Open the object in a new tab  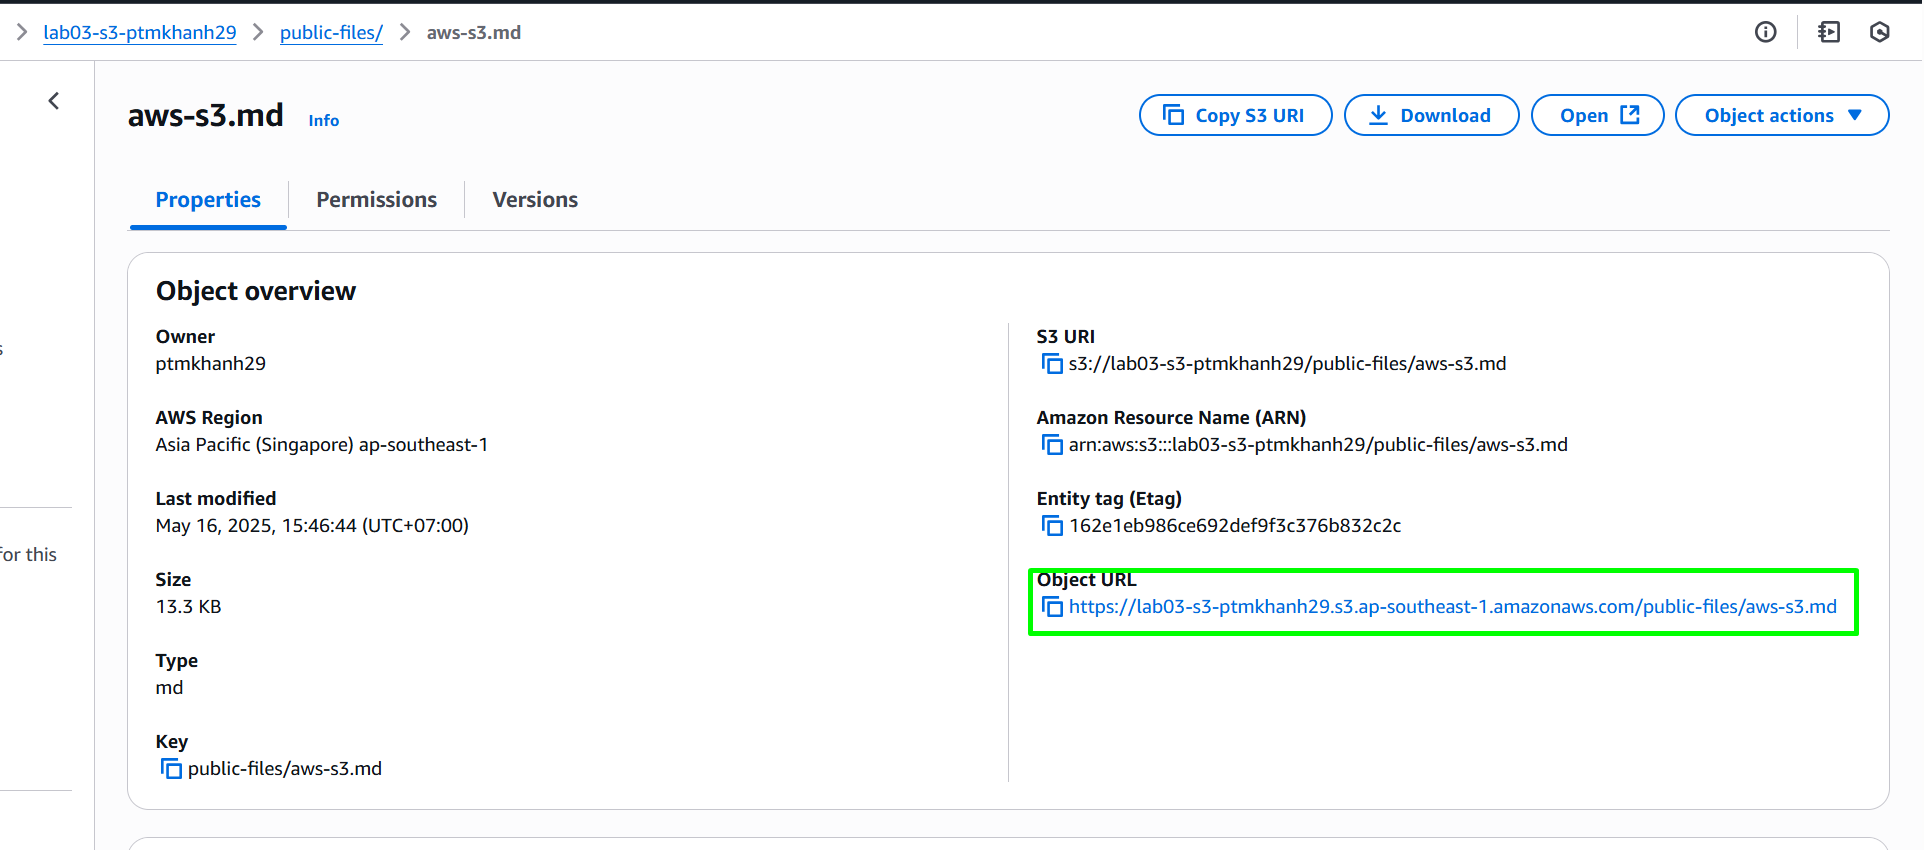1597,115
